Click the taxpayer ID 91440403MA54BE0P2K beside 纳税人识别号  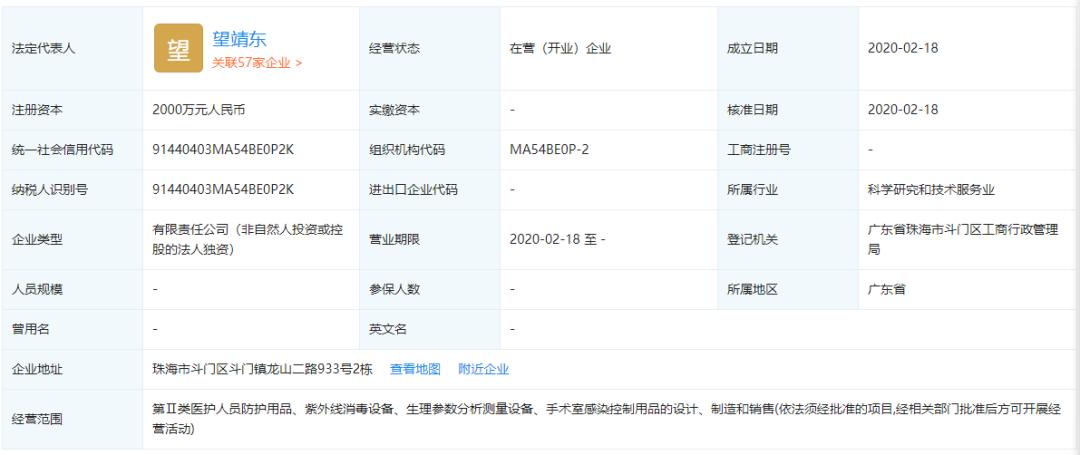tap(223, 189)
